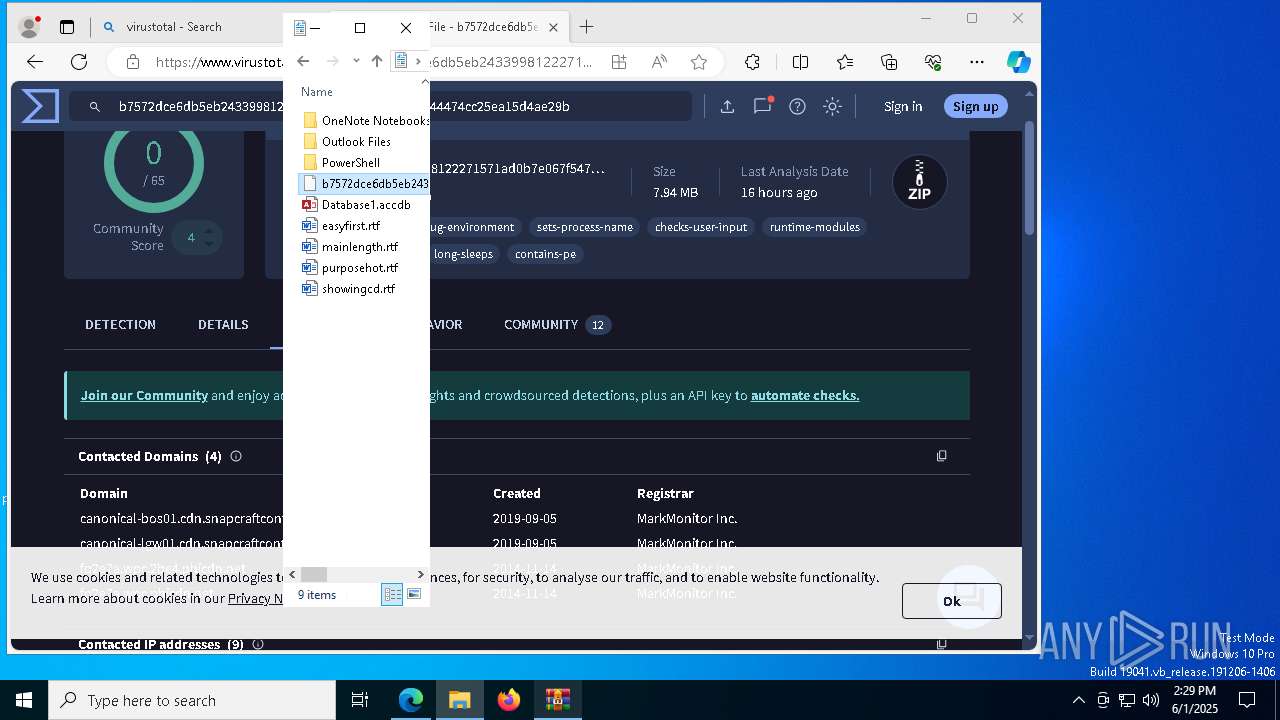Open Edge settings and more menu
1280x720 pixels.
coord(977,62)
